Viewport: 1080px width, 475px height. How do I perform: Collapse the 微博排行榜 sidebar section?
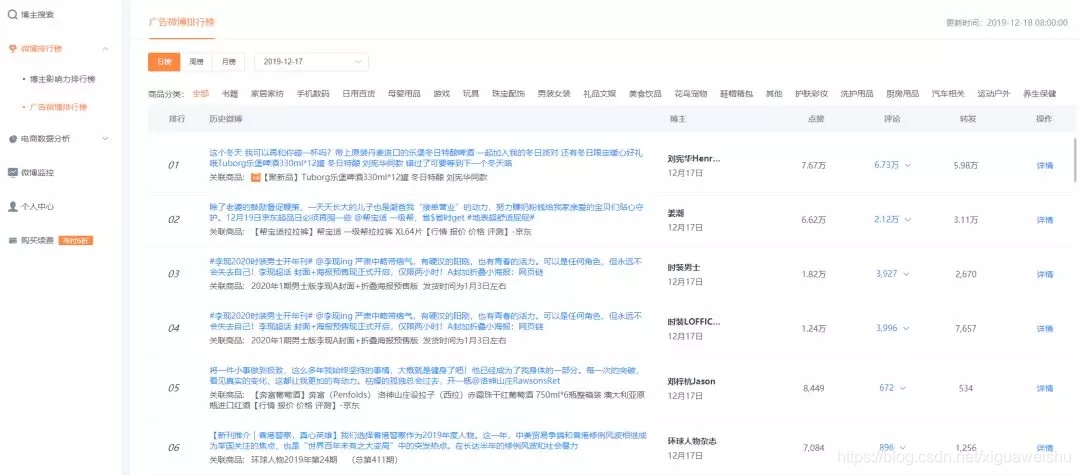pyautogui.click(x=105, y=49)
